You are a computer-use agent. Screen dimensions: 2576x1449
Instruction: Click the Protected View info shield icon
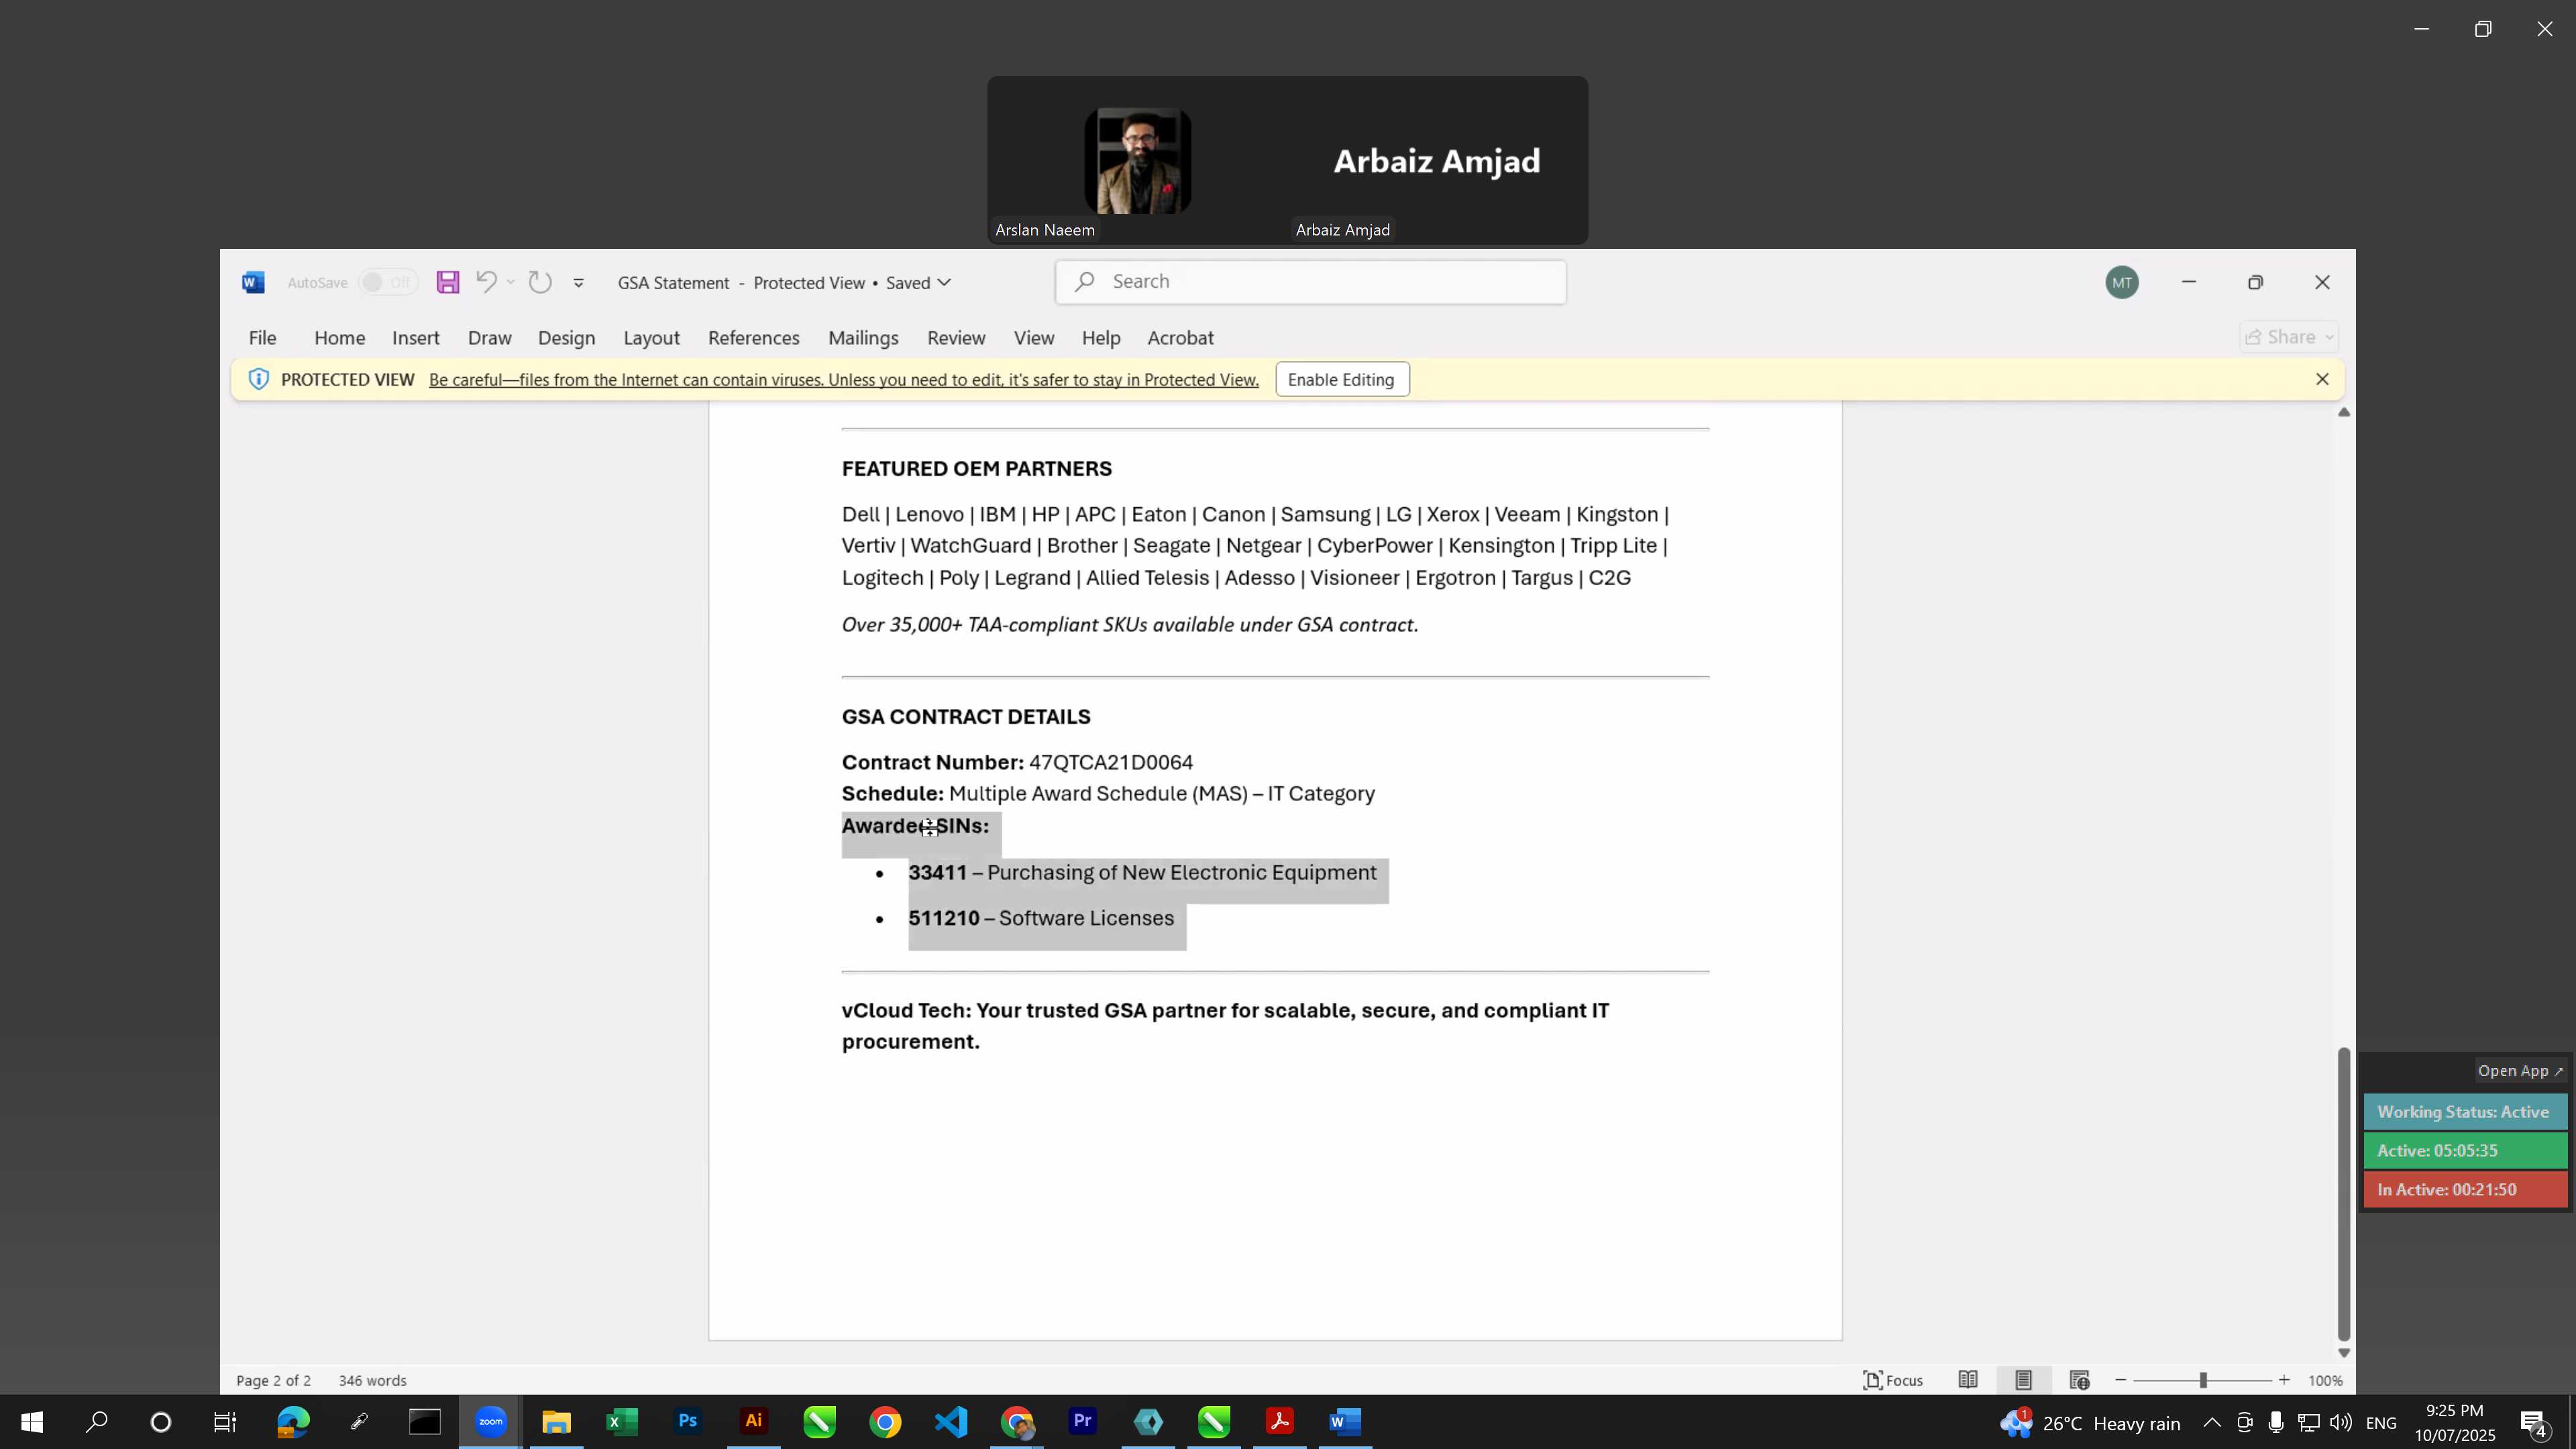[x=258, y=379]
